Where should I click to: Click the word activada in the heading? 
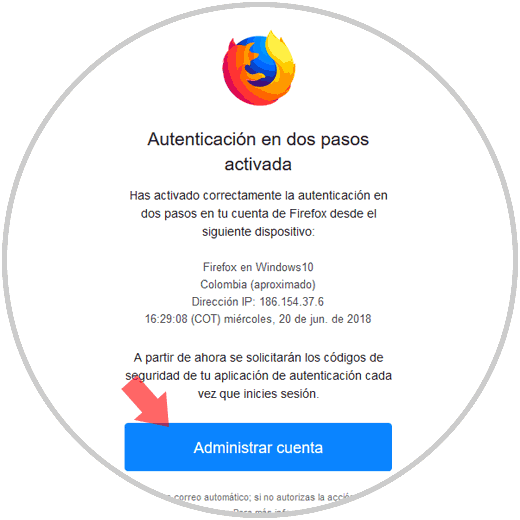[x=258, y=164]
